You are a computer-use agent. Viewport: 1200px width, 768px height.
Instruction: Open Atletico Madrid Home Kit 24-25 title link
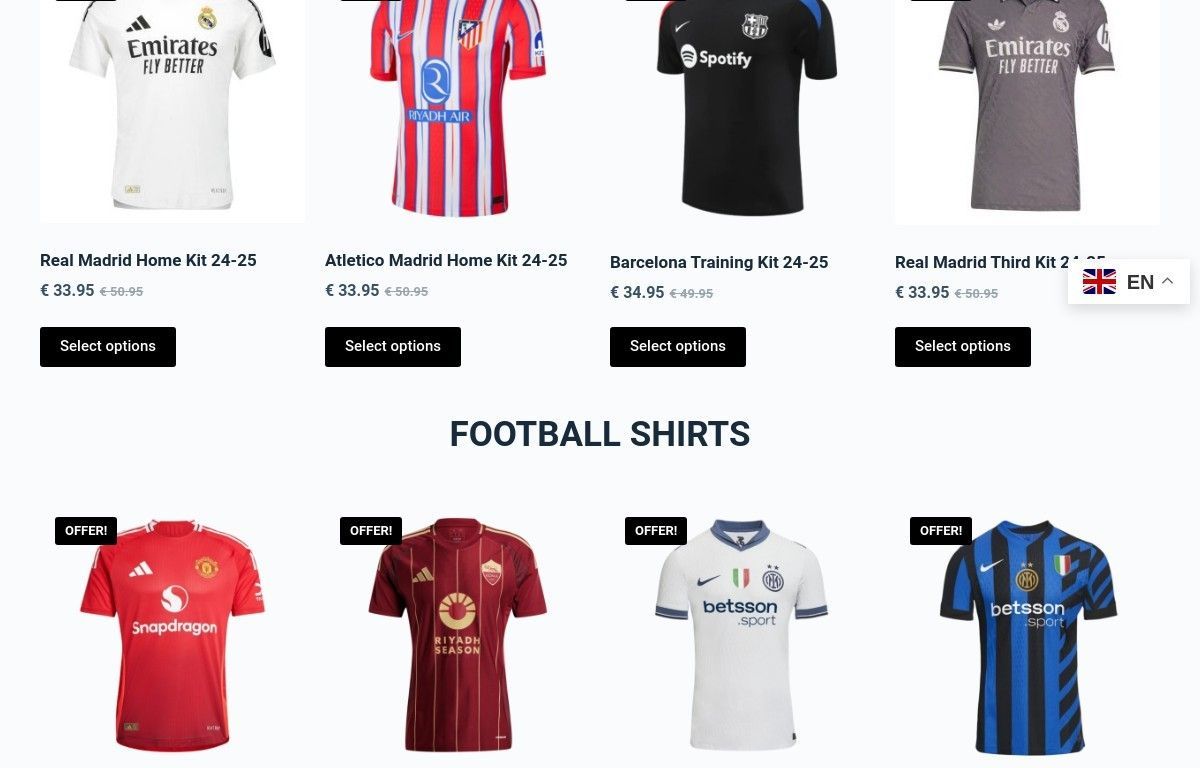446,260
